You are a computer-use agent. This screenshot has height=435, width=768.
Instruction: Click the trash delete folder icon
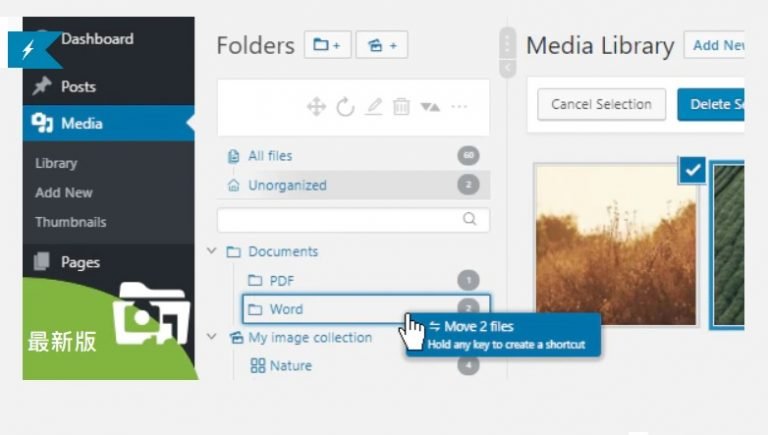(401, 107)
